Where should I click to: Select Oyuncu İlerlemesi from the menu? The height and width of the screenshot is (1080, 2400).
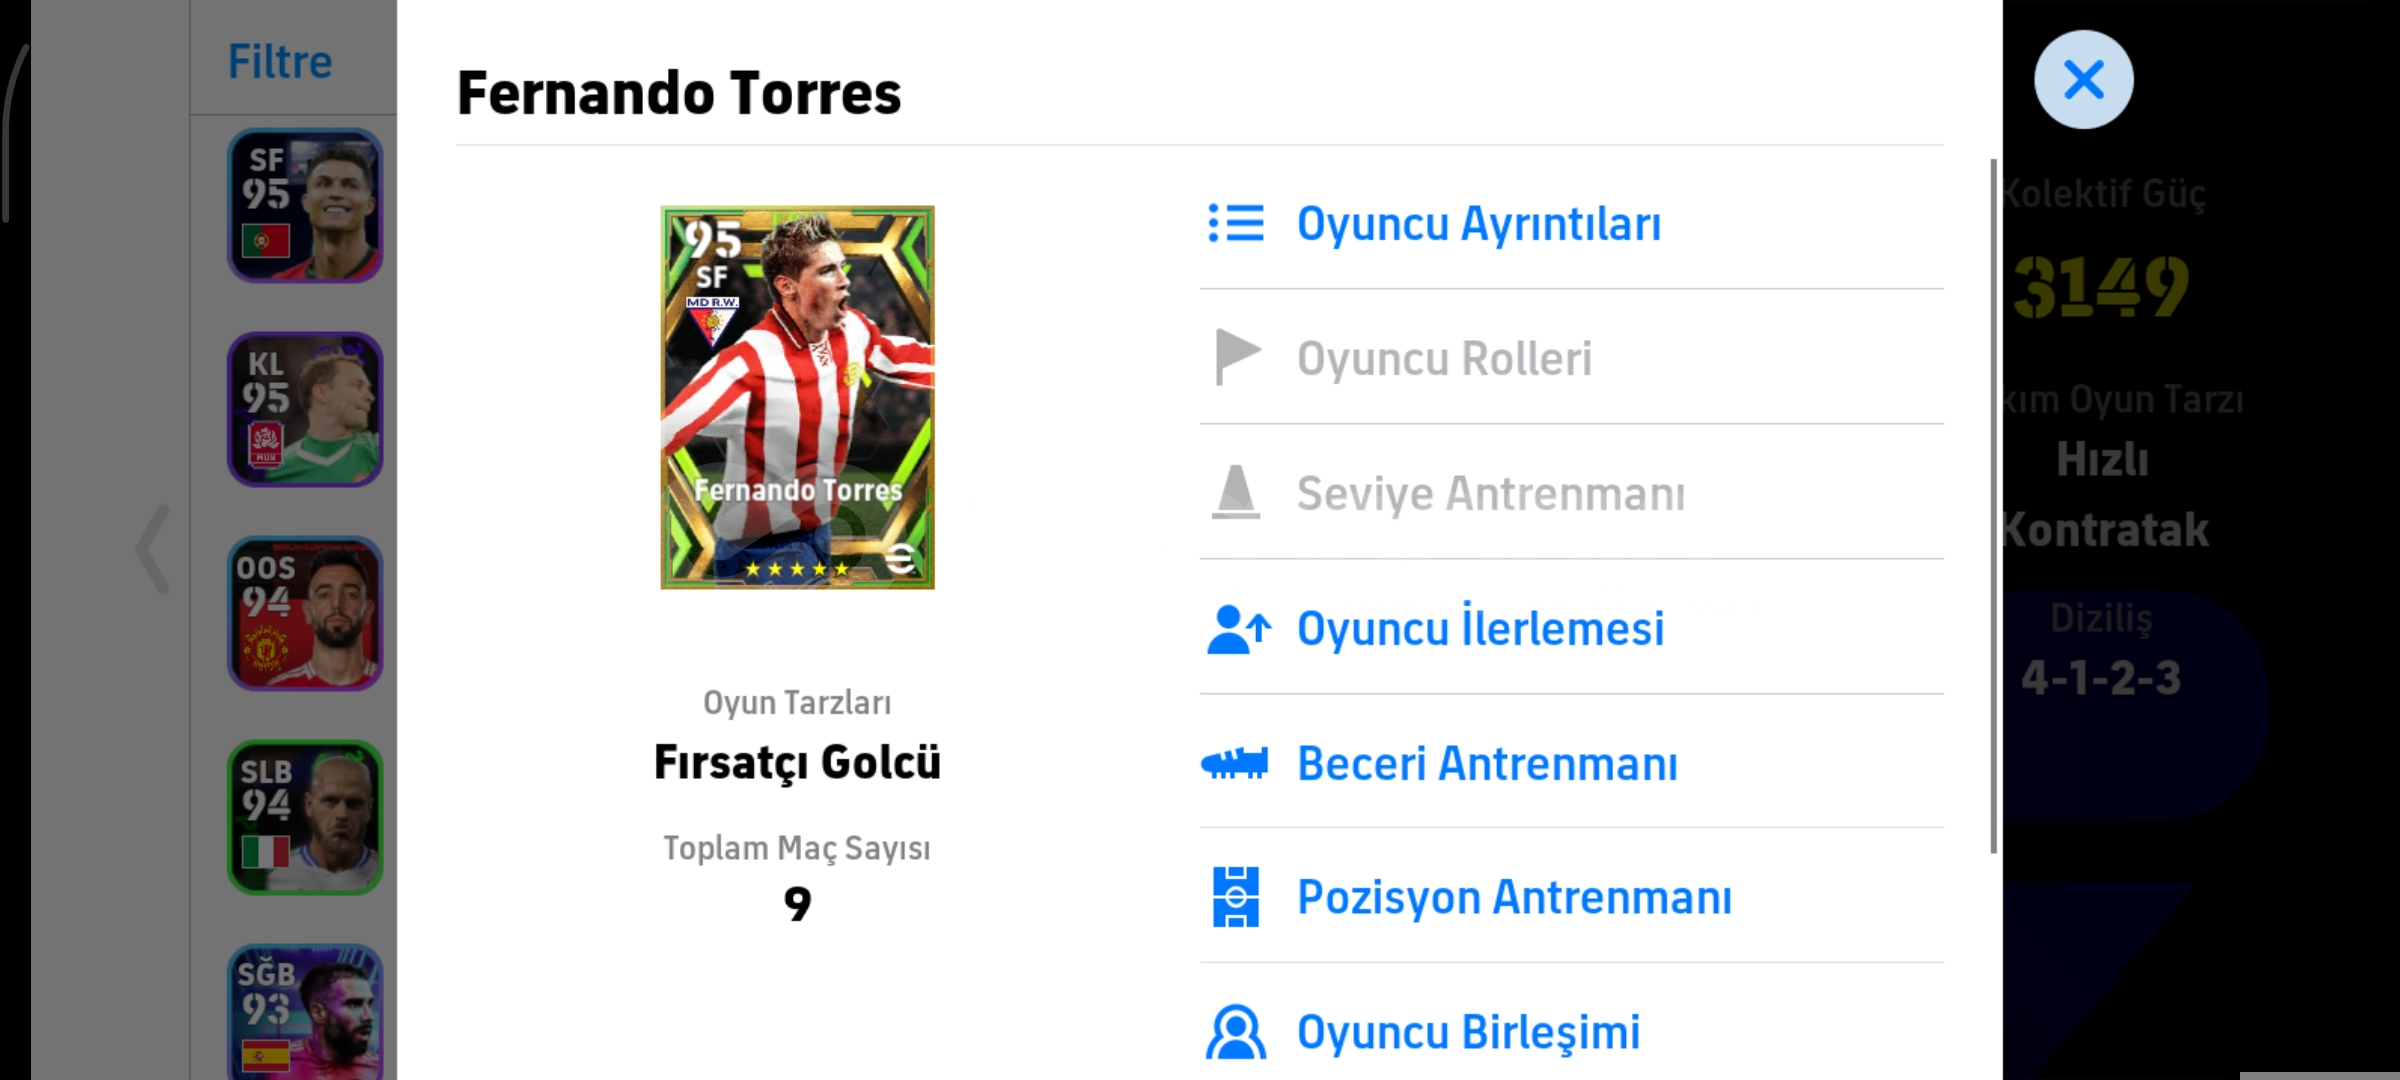coord(1480,629)
